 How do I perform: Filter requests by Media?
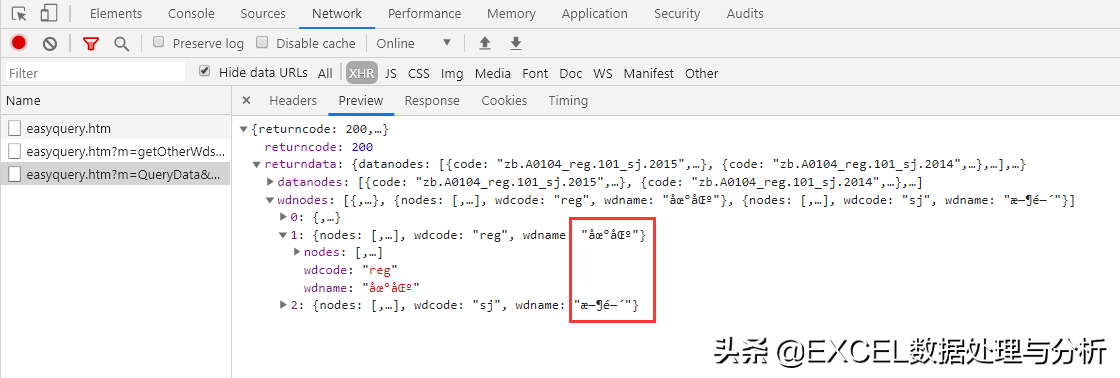493,73
